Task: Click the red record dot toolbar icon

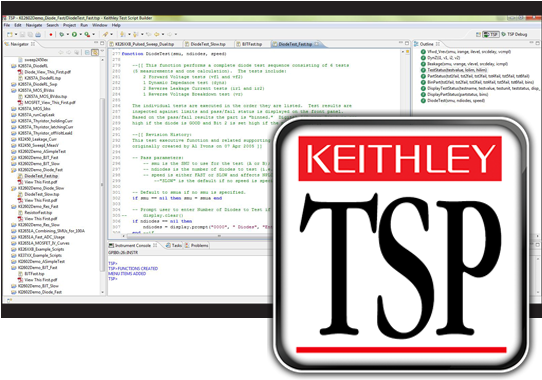Action: tap(51, 34)
